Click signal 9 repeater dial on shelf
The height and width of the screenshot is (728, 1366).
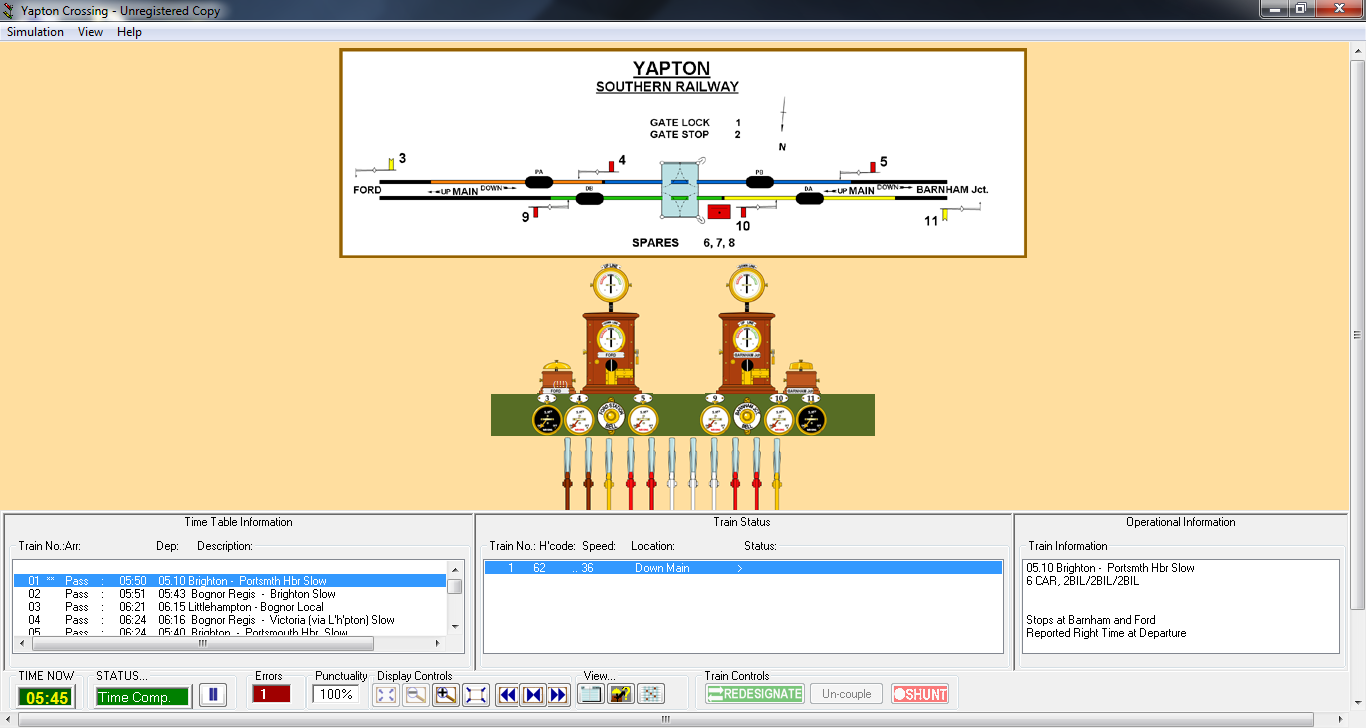point(714,419)
